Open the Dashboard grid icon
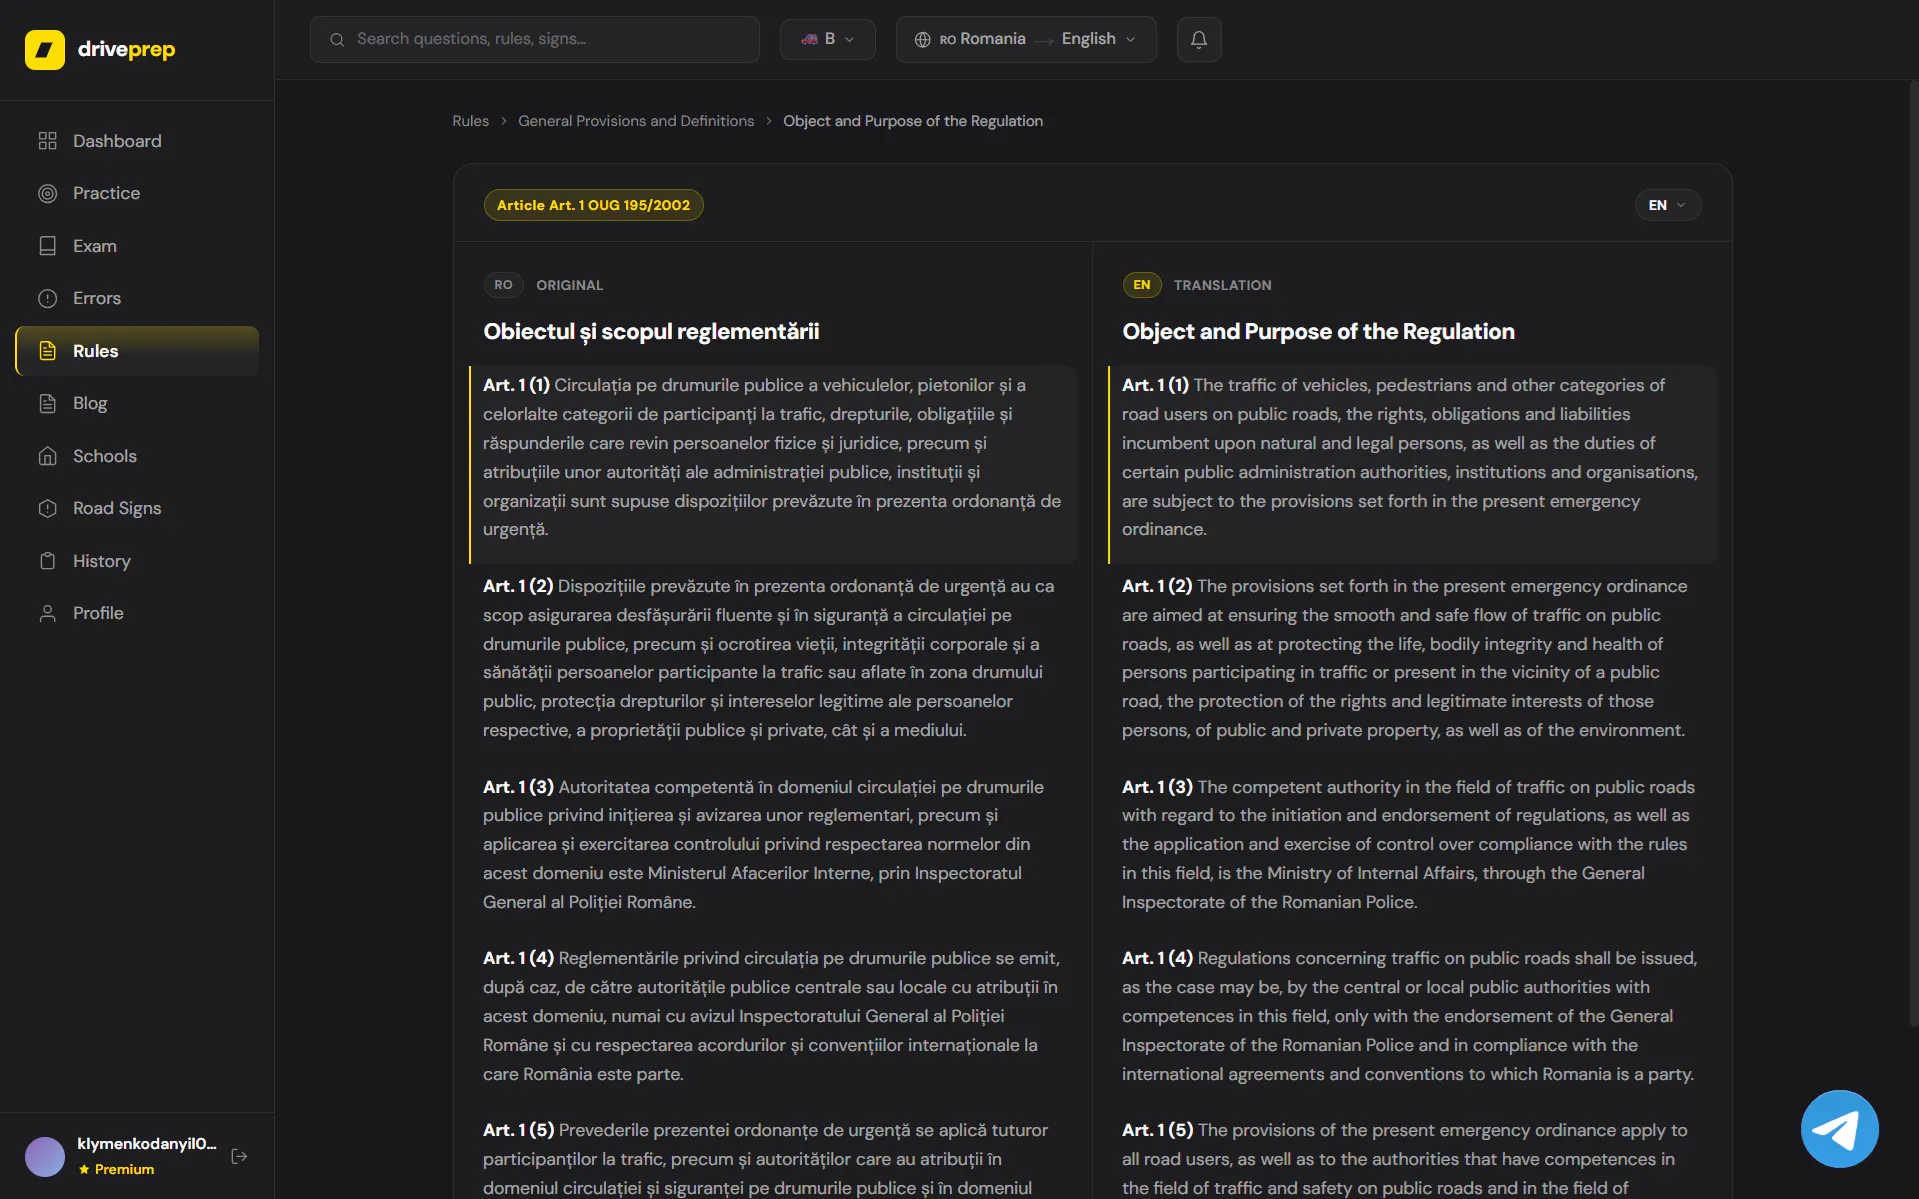The height and width of the screenshot is (1199, 1919). coord(47,141)
